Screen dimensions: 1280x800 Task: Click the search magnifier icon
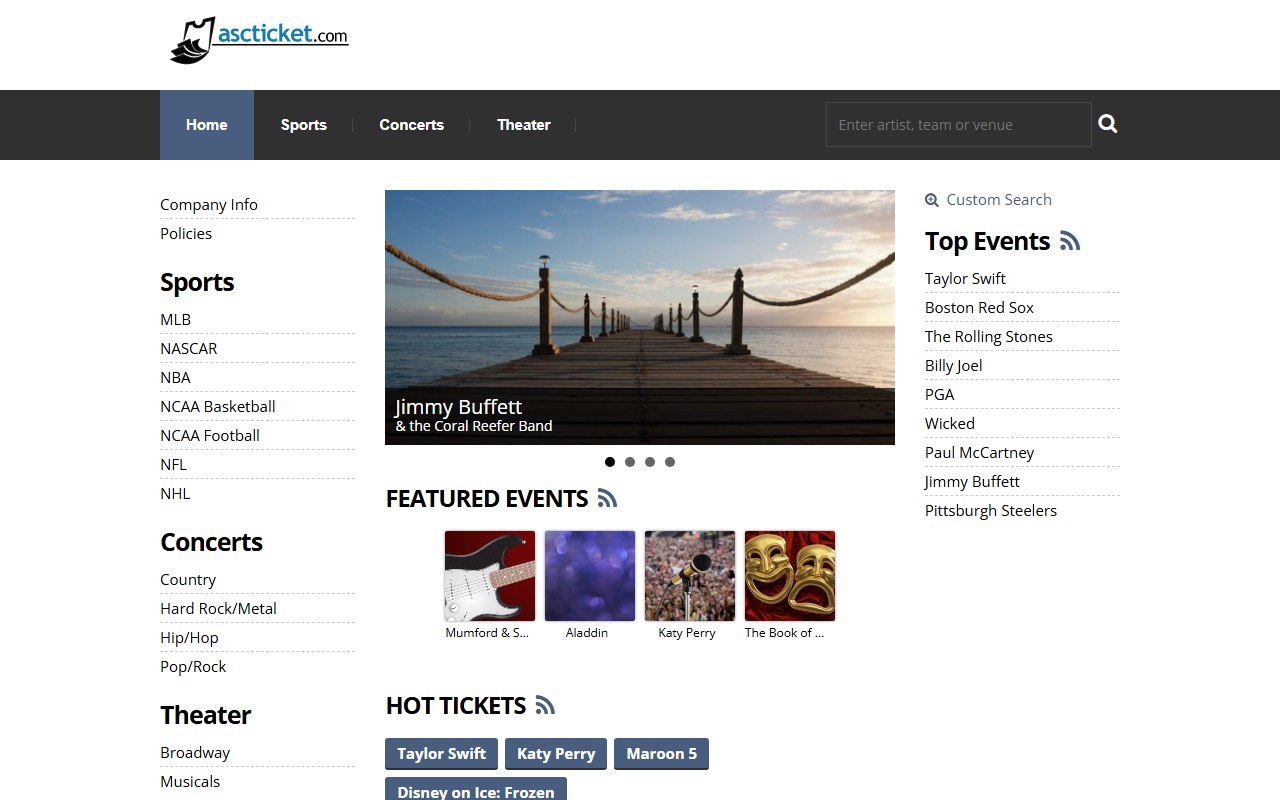click(1108, 124)
